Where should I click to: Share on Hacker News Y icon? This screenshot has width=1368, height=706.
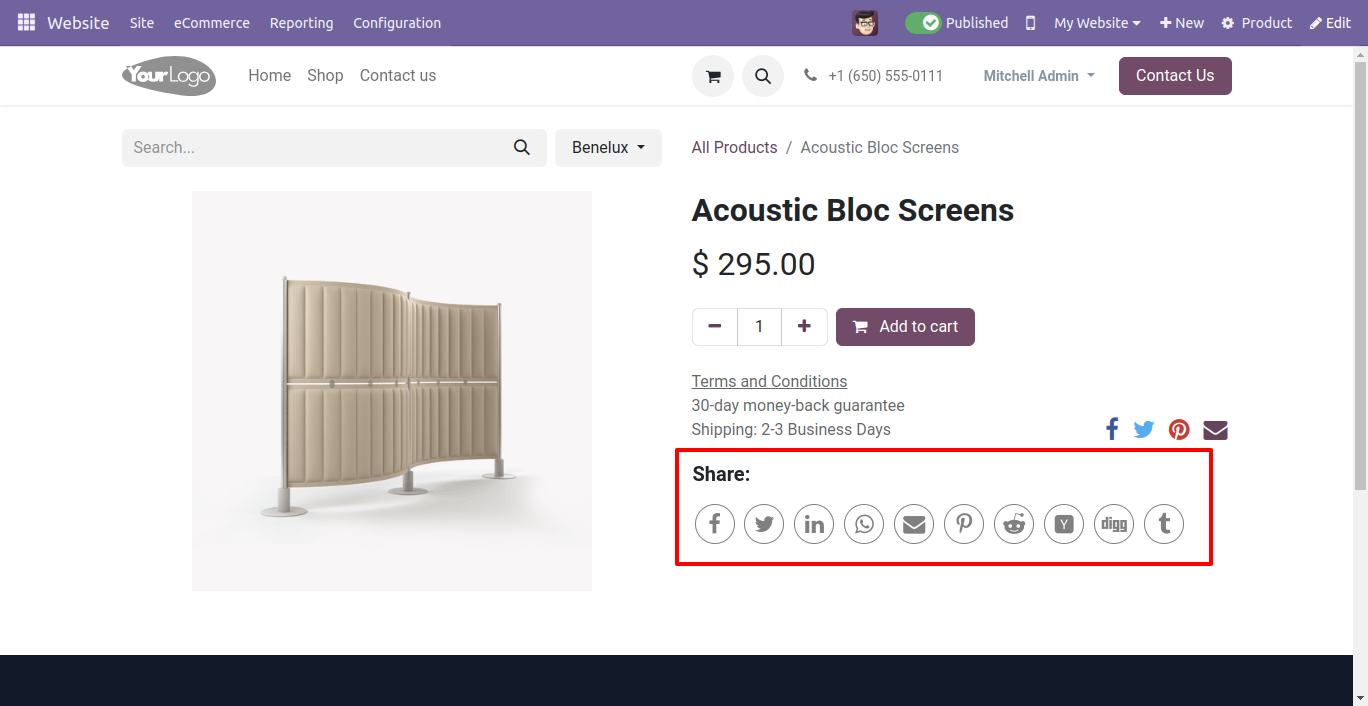[1064, 524]
